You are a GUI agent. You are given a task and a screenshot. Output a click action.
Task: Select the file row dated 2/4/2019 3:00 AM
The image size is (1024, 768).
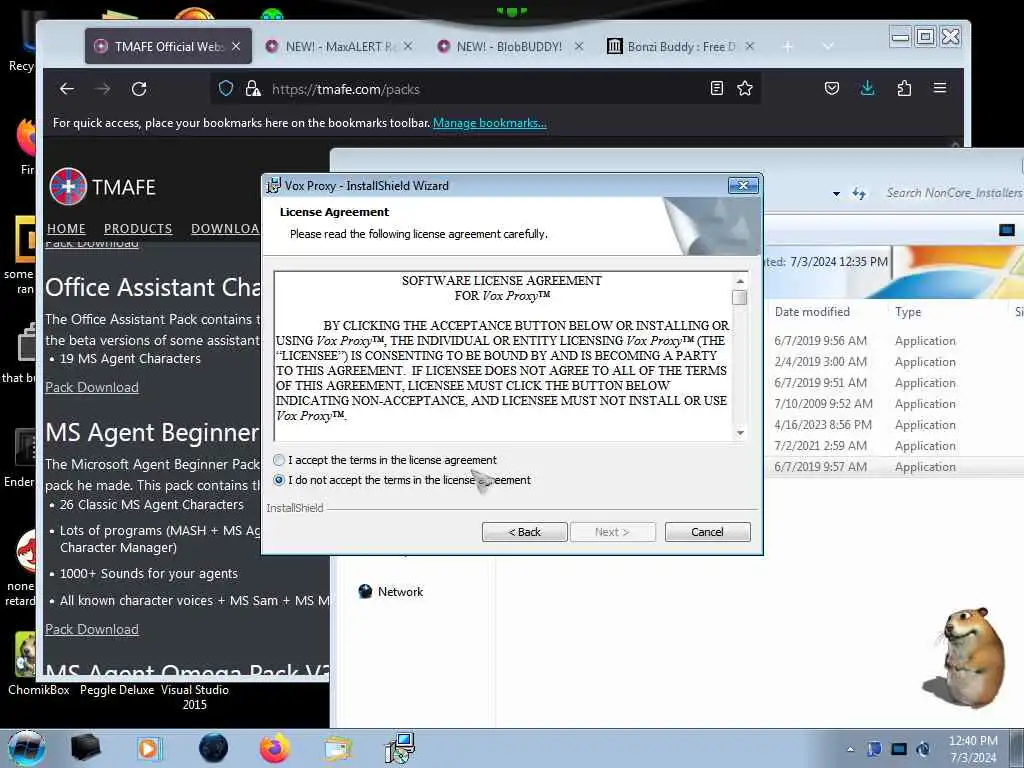[x=895, y=362]
